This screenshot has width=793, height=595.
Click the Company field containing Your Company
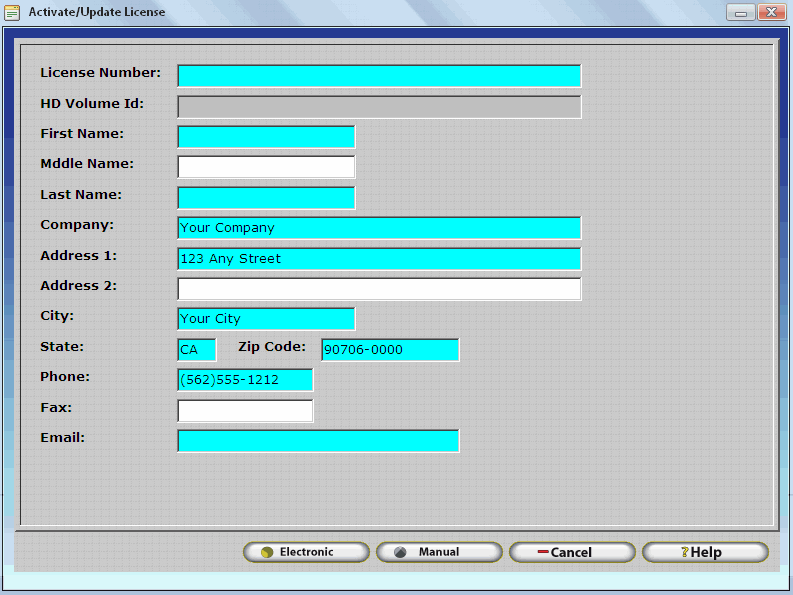click(379, 228)
